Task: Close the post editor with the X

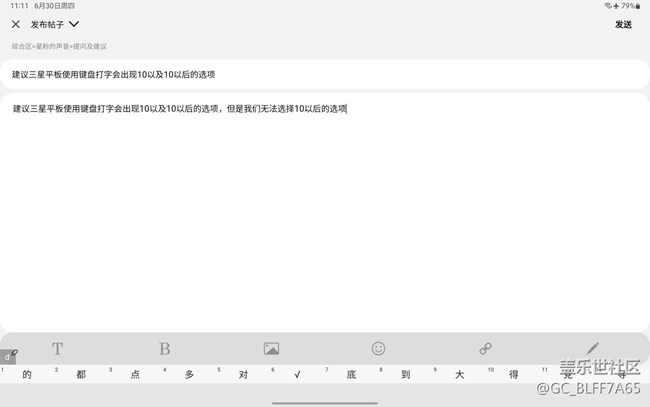Action: pyautogui.click(x=16, y=24)
